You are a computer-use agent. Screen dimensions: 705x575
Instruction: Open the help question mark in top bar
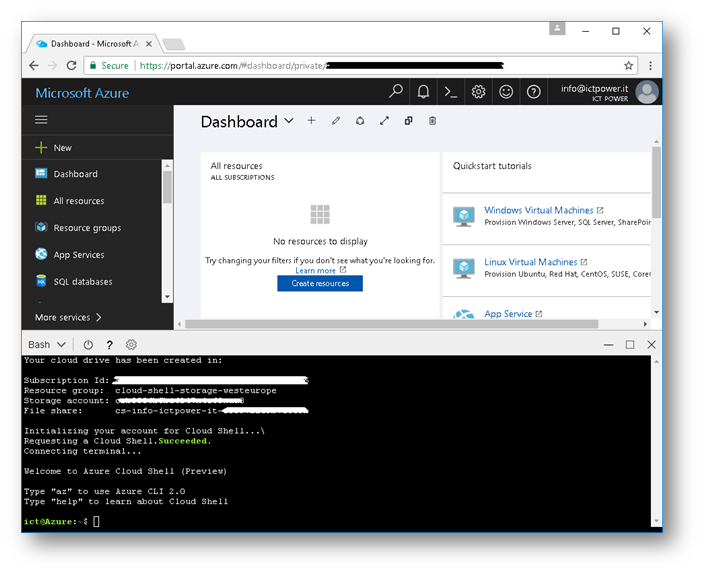click(533, 92)
